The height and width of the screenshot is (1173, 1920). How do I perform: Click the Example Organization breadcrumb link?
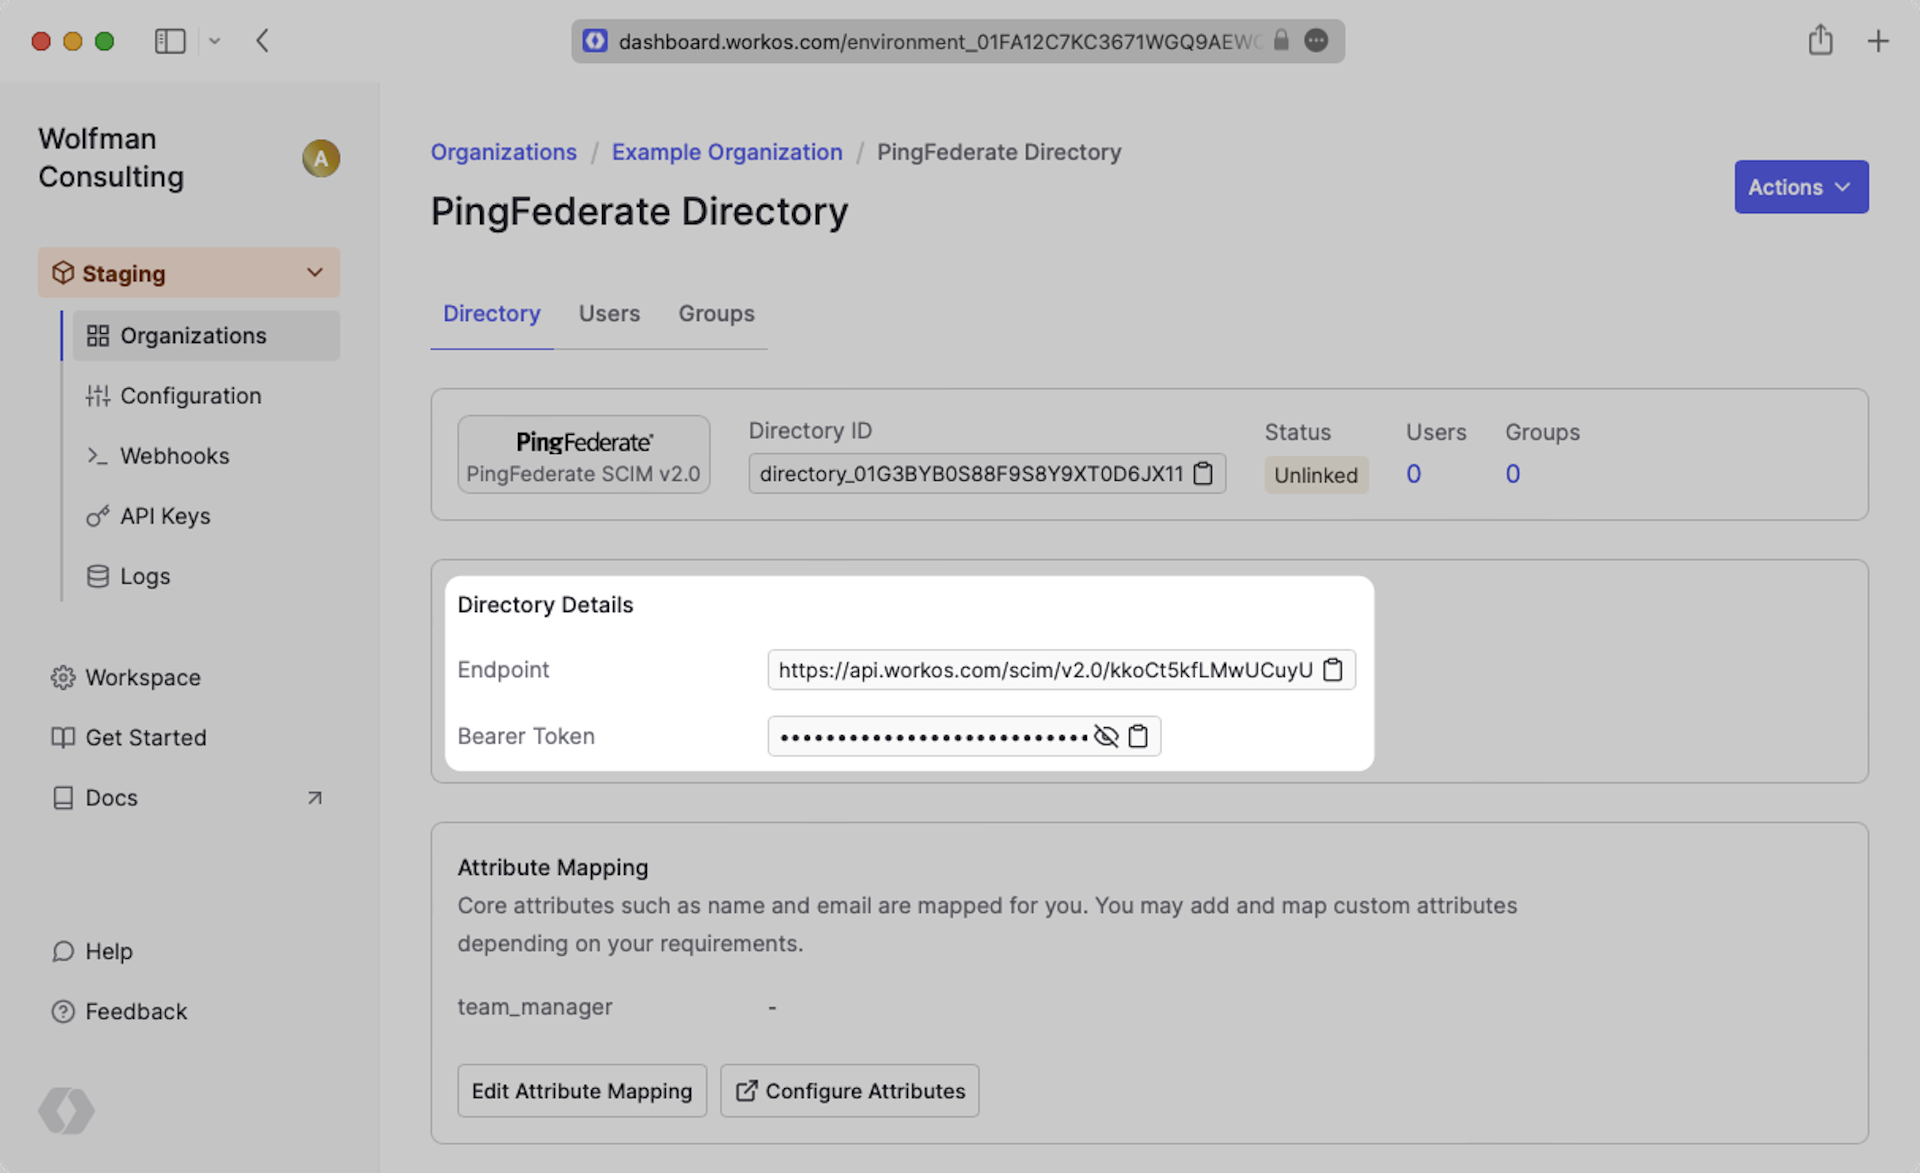(727, 152)
